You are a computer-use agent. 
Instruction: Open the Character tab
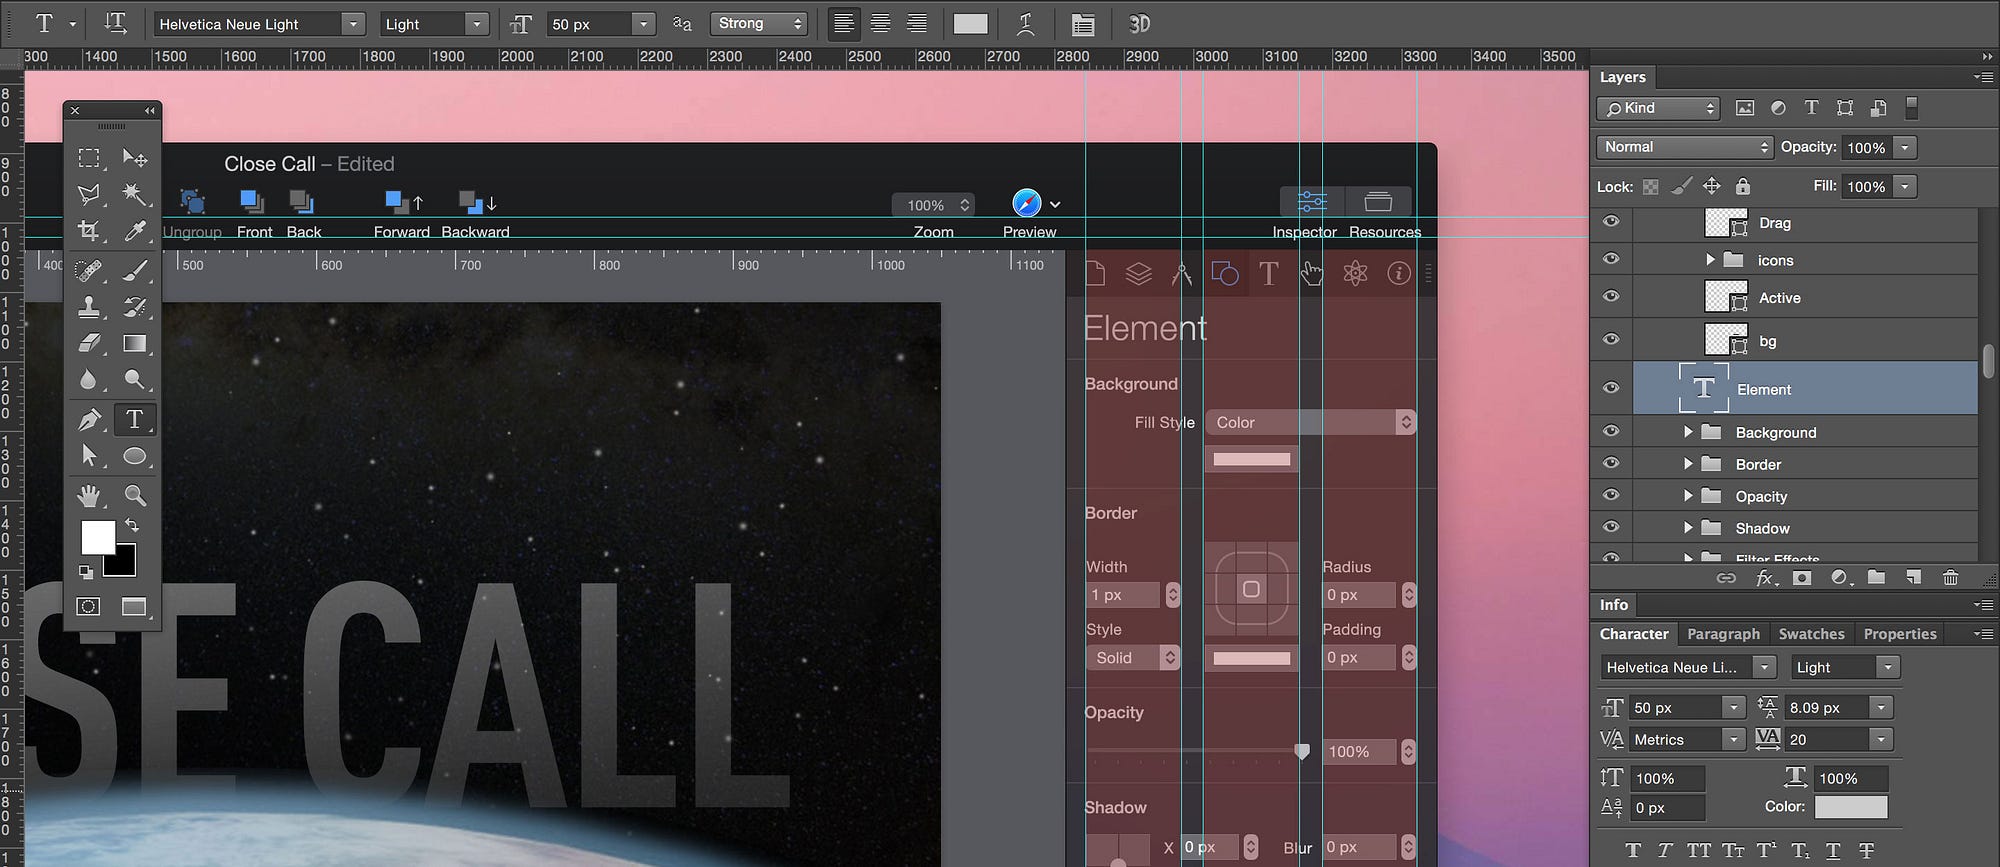[x=1633, y=634]
